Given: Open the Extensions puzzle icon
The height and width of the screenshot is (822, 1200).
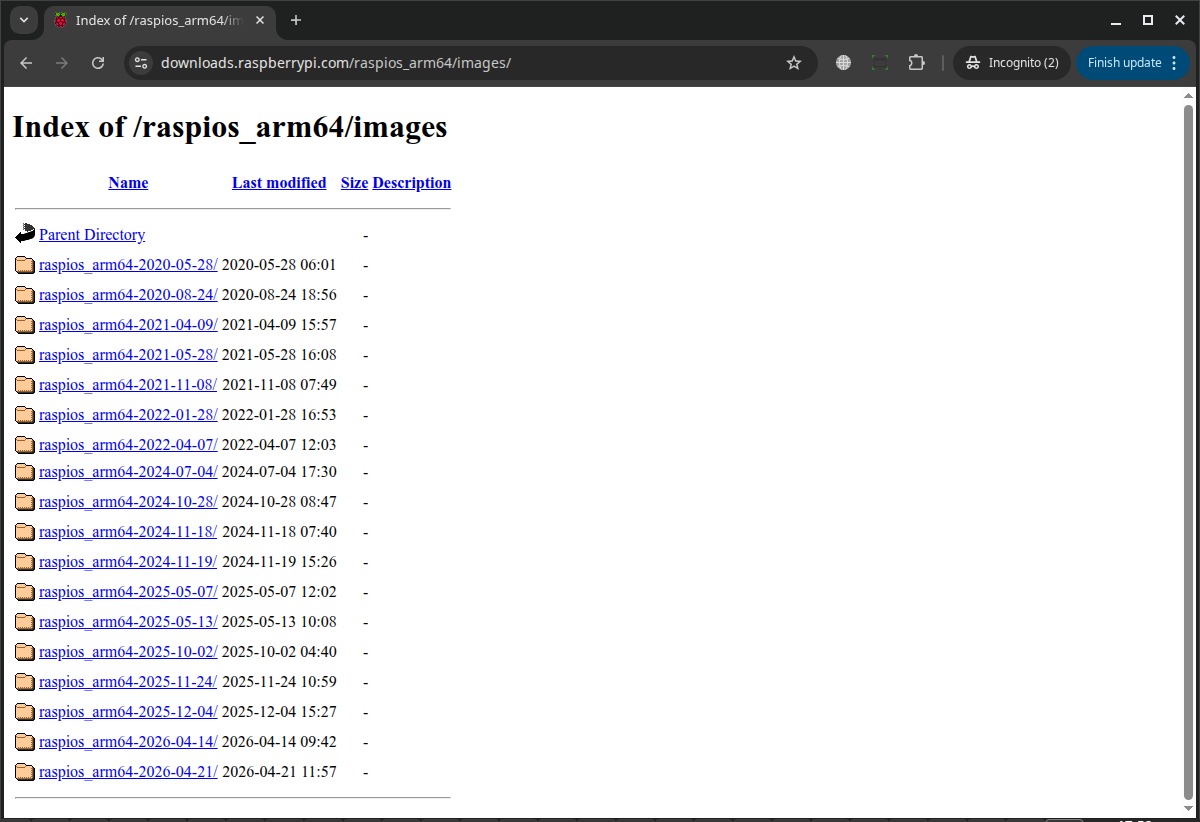Looking at the screenshot, I should [x=916, y=63].
